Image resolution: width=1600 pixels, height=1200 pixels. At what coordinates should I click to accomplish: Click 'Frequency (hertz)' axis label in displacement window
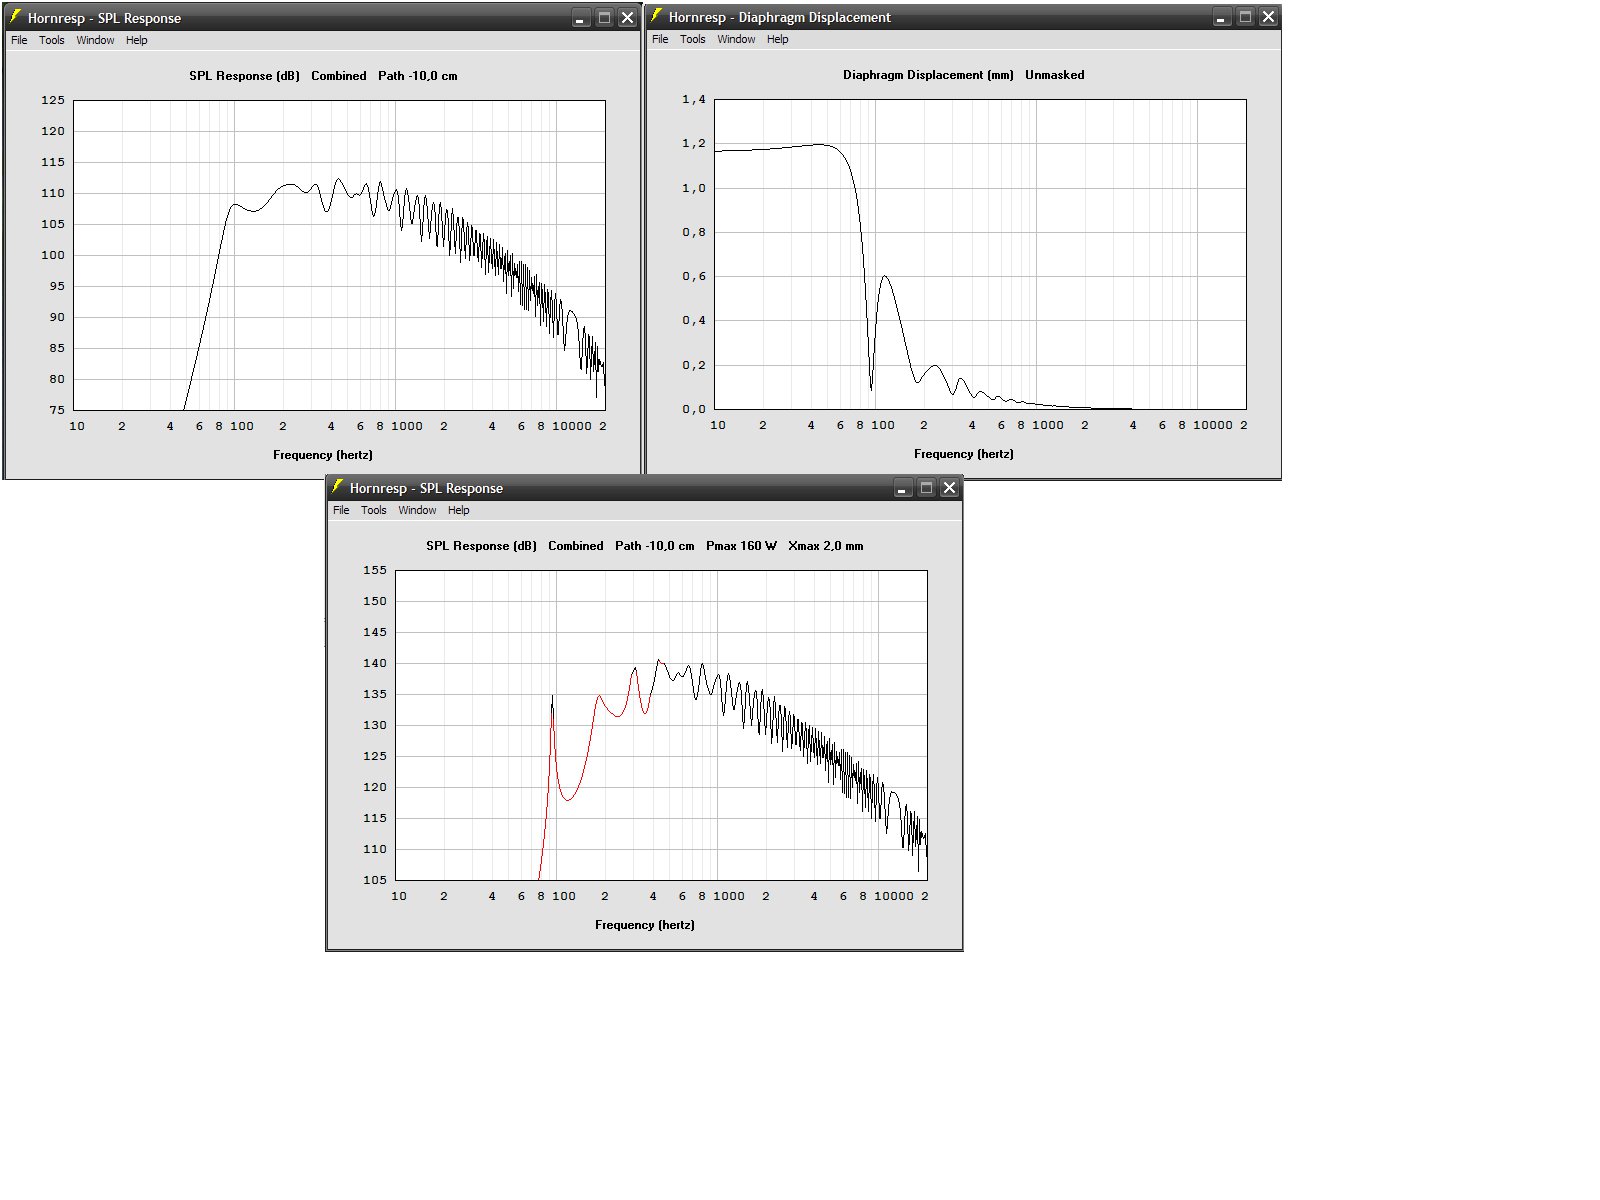click(x=964, y=454)
